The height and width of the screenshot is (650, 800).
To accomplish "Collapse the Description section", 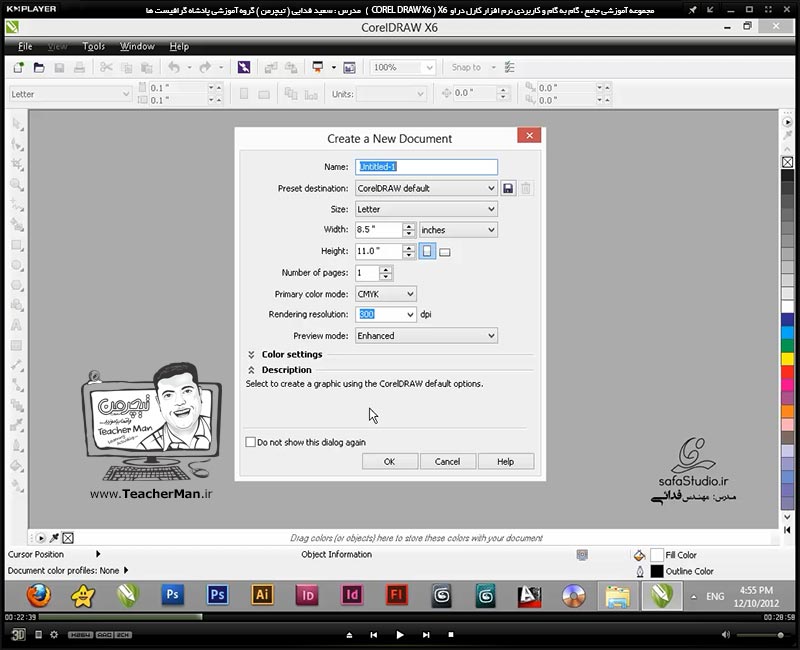I will [251, 370].
